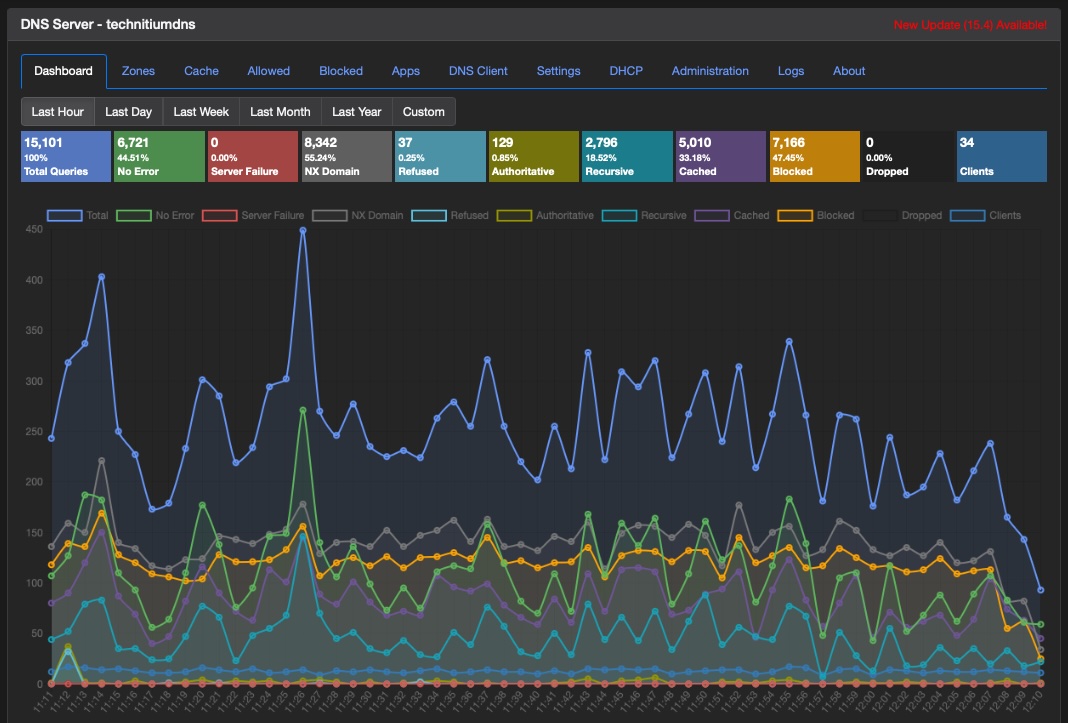1068x723 pixels.
Task: Click the Total Queries stat tile
Action: (x=66, y=157)
